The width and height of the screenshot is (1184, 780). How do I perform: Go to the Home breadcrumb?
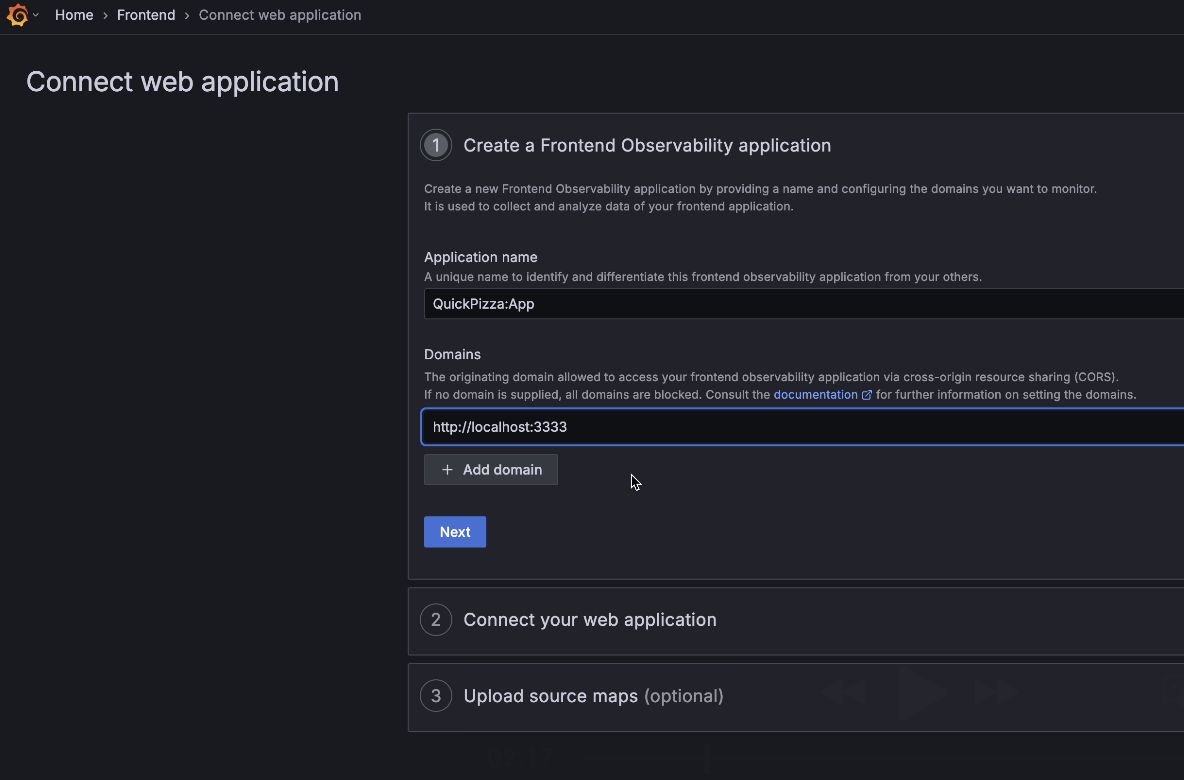74,15
